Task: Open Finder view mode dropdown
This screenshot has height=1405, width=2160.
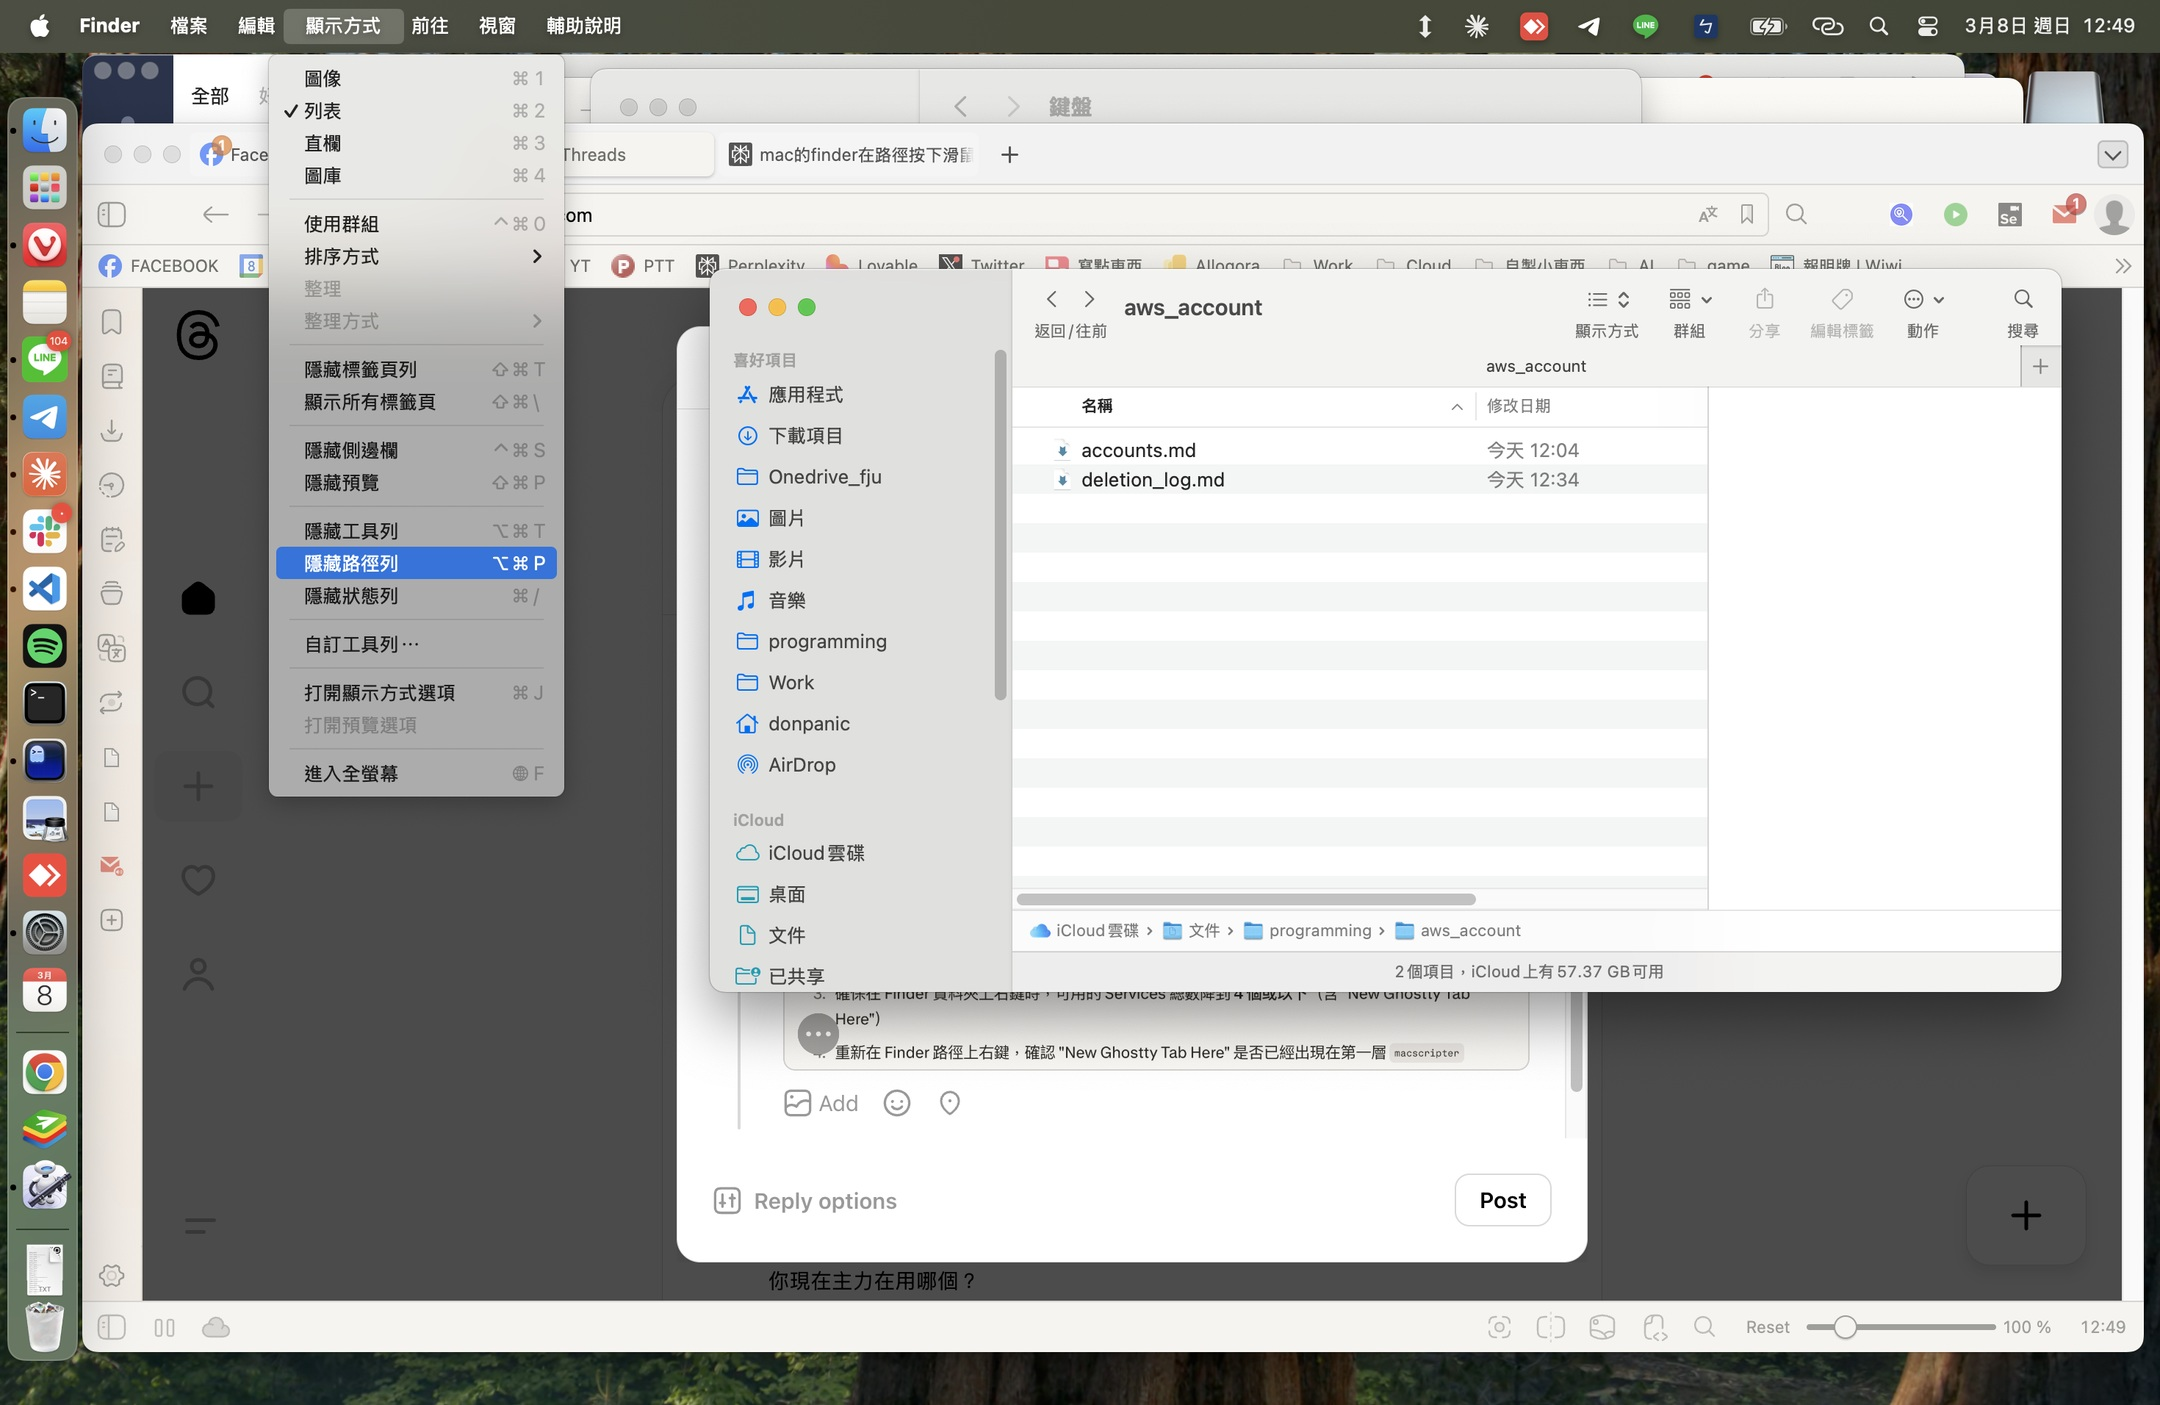Action: coord(1608,299)
